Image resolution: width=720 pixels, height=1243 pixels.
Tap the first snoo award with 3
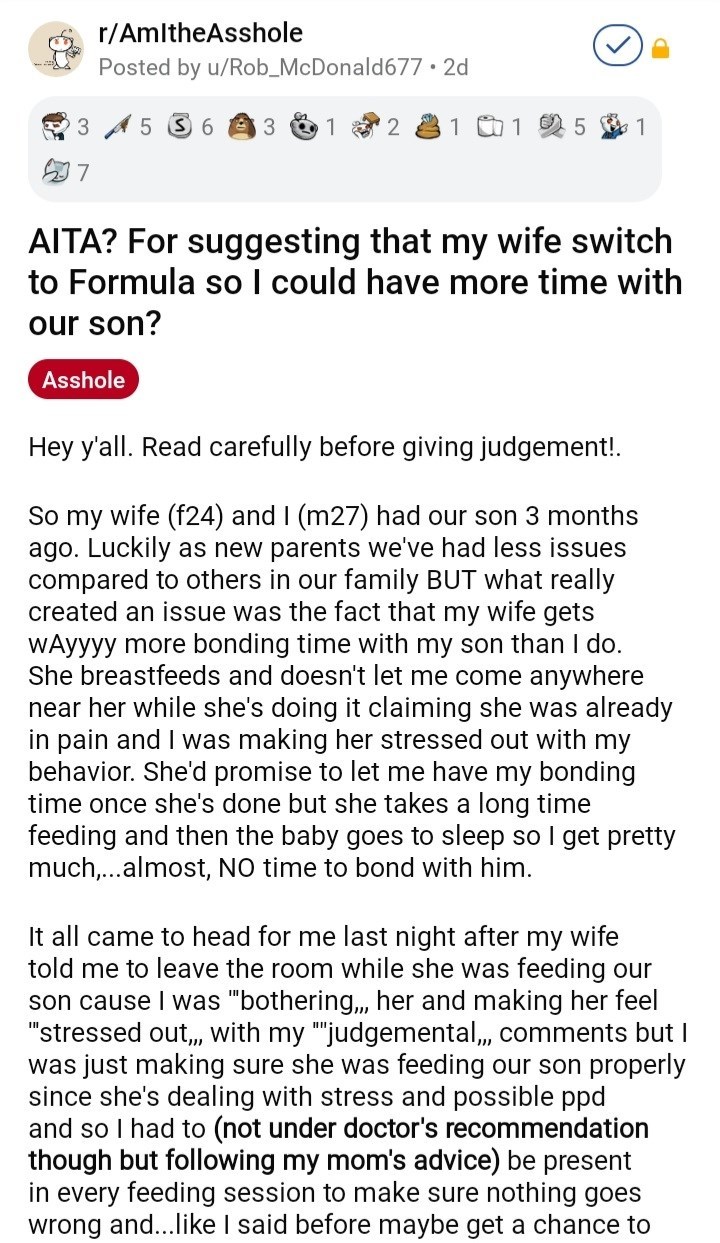[x=58, y=127]
